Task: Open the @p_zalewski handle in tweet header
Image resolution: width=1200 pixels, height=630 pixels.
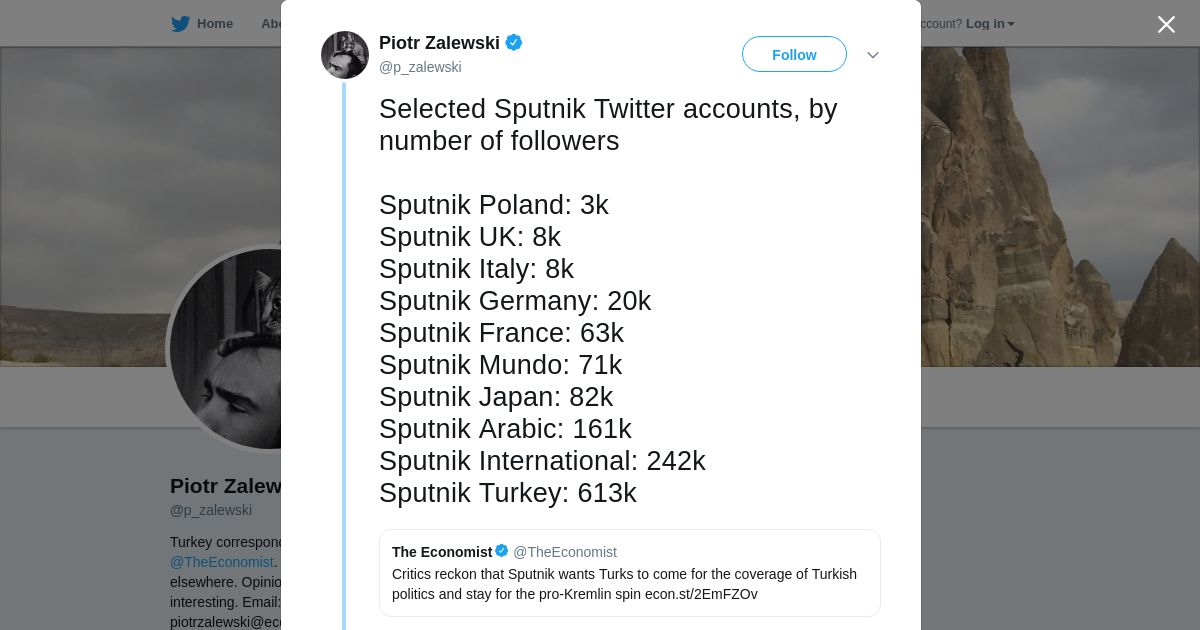Action: coord(420,67)
